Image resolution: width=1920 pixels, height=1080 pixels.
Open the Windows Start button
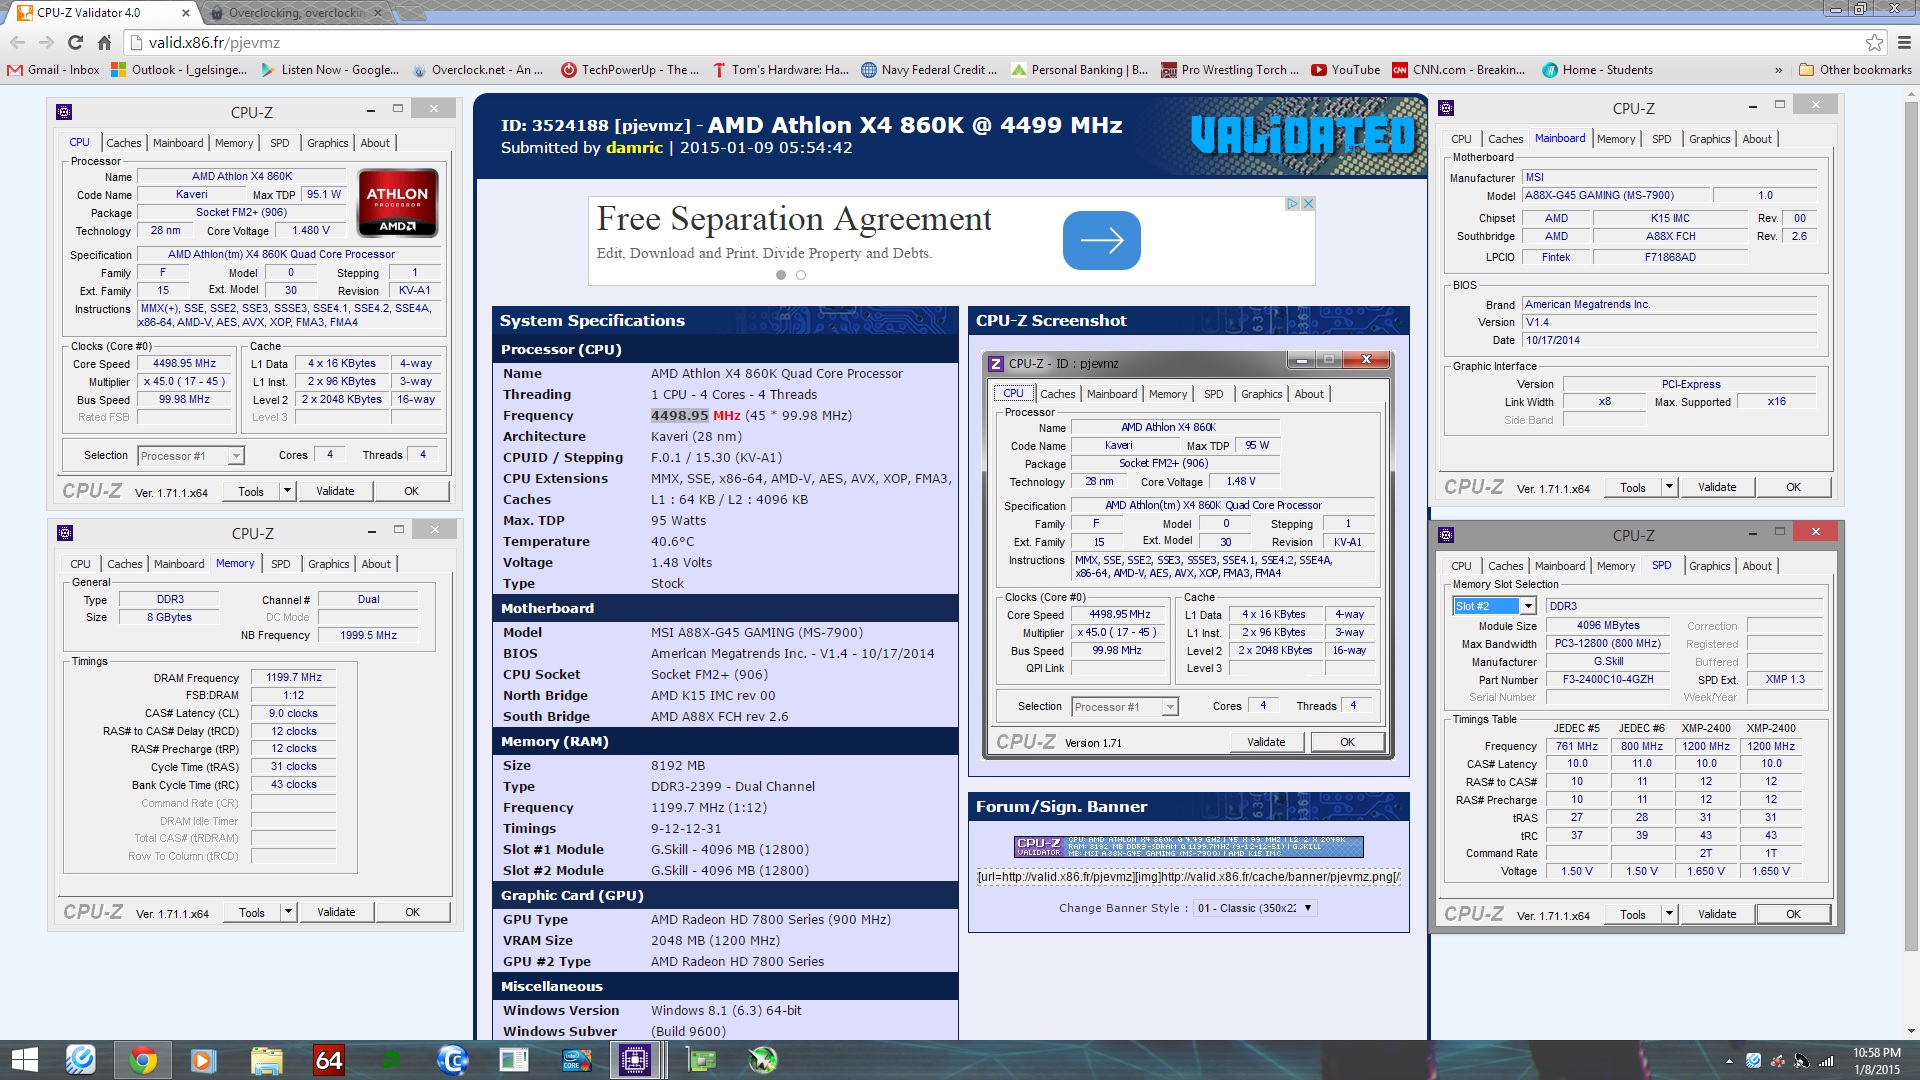tap(24, 1060)
